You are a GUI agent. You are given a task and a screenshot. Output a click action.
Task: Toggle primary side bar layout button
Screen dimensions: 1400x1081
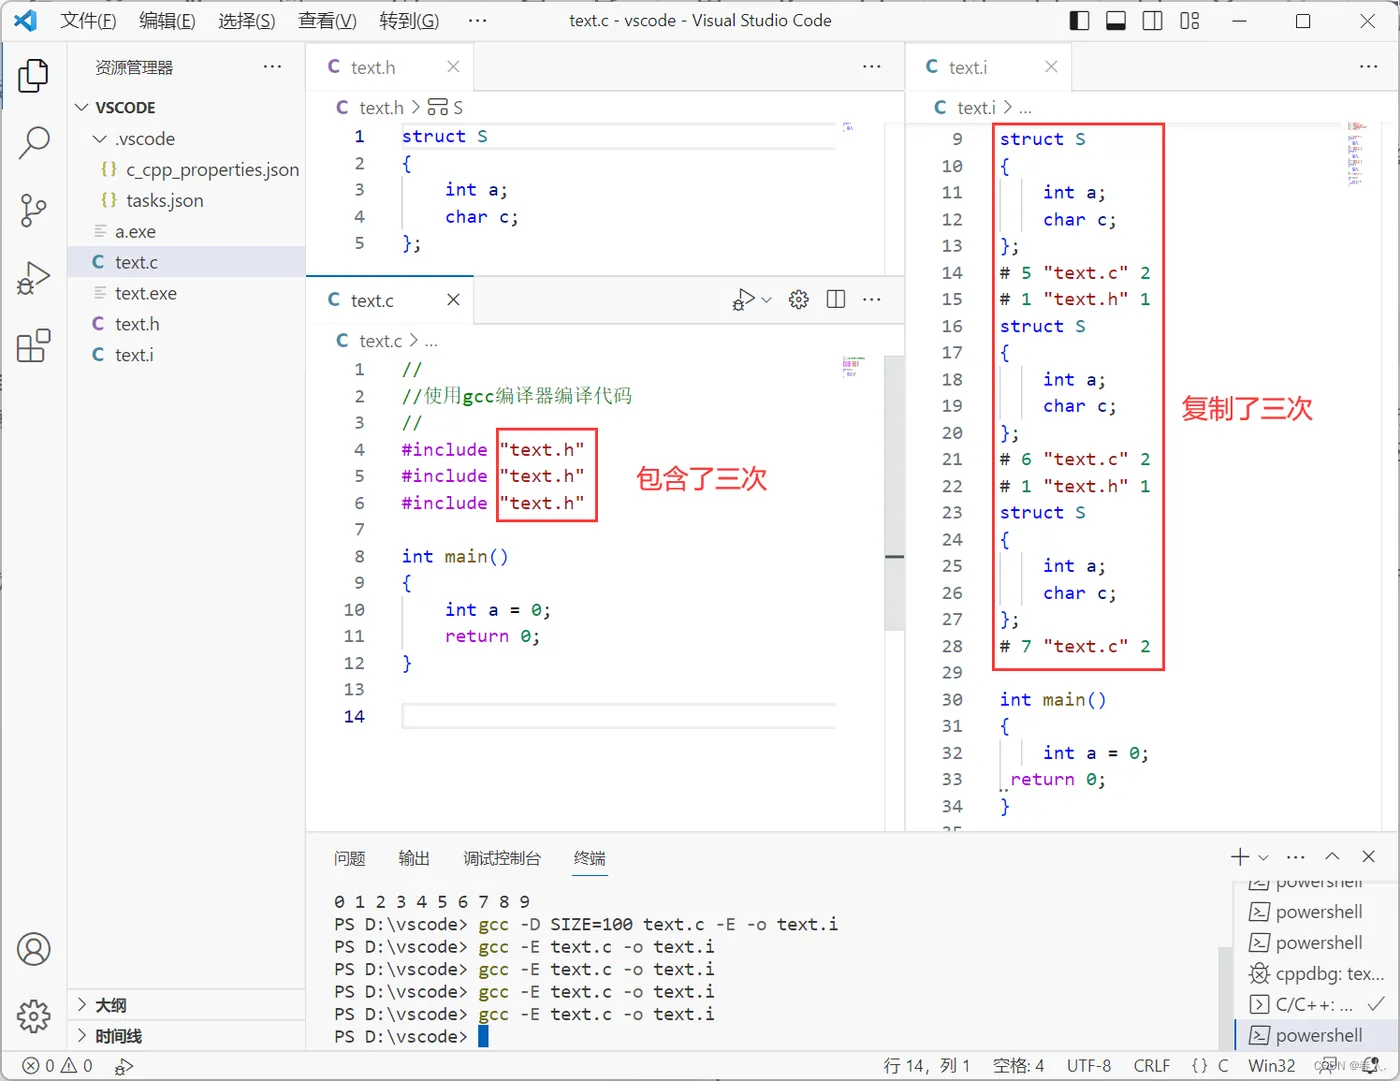pyautogui.click(x=1079, y=21)
